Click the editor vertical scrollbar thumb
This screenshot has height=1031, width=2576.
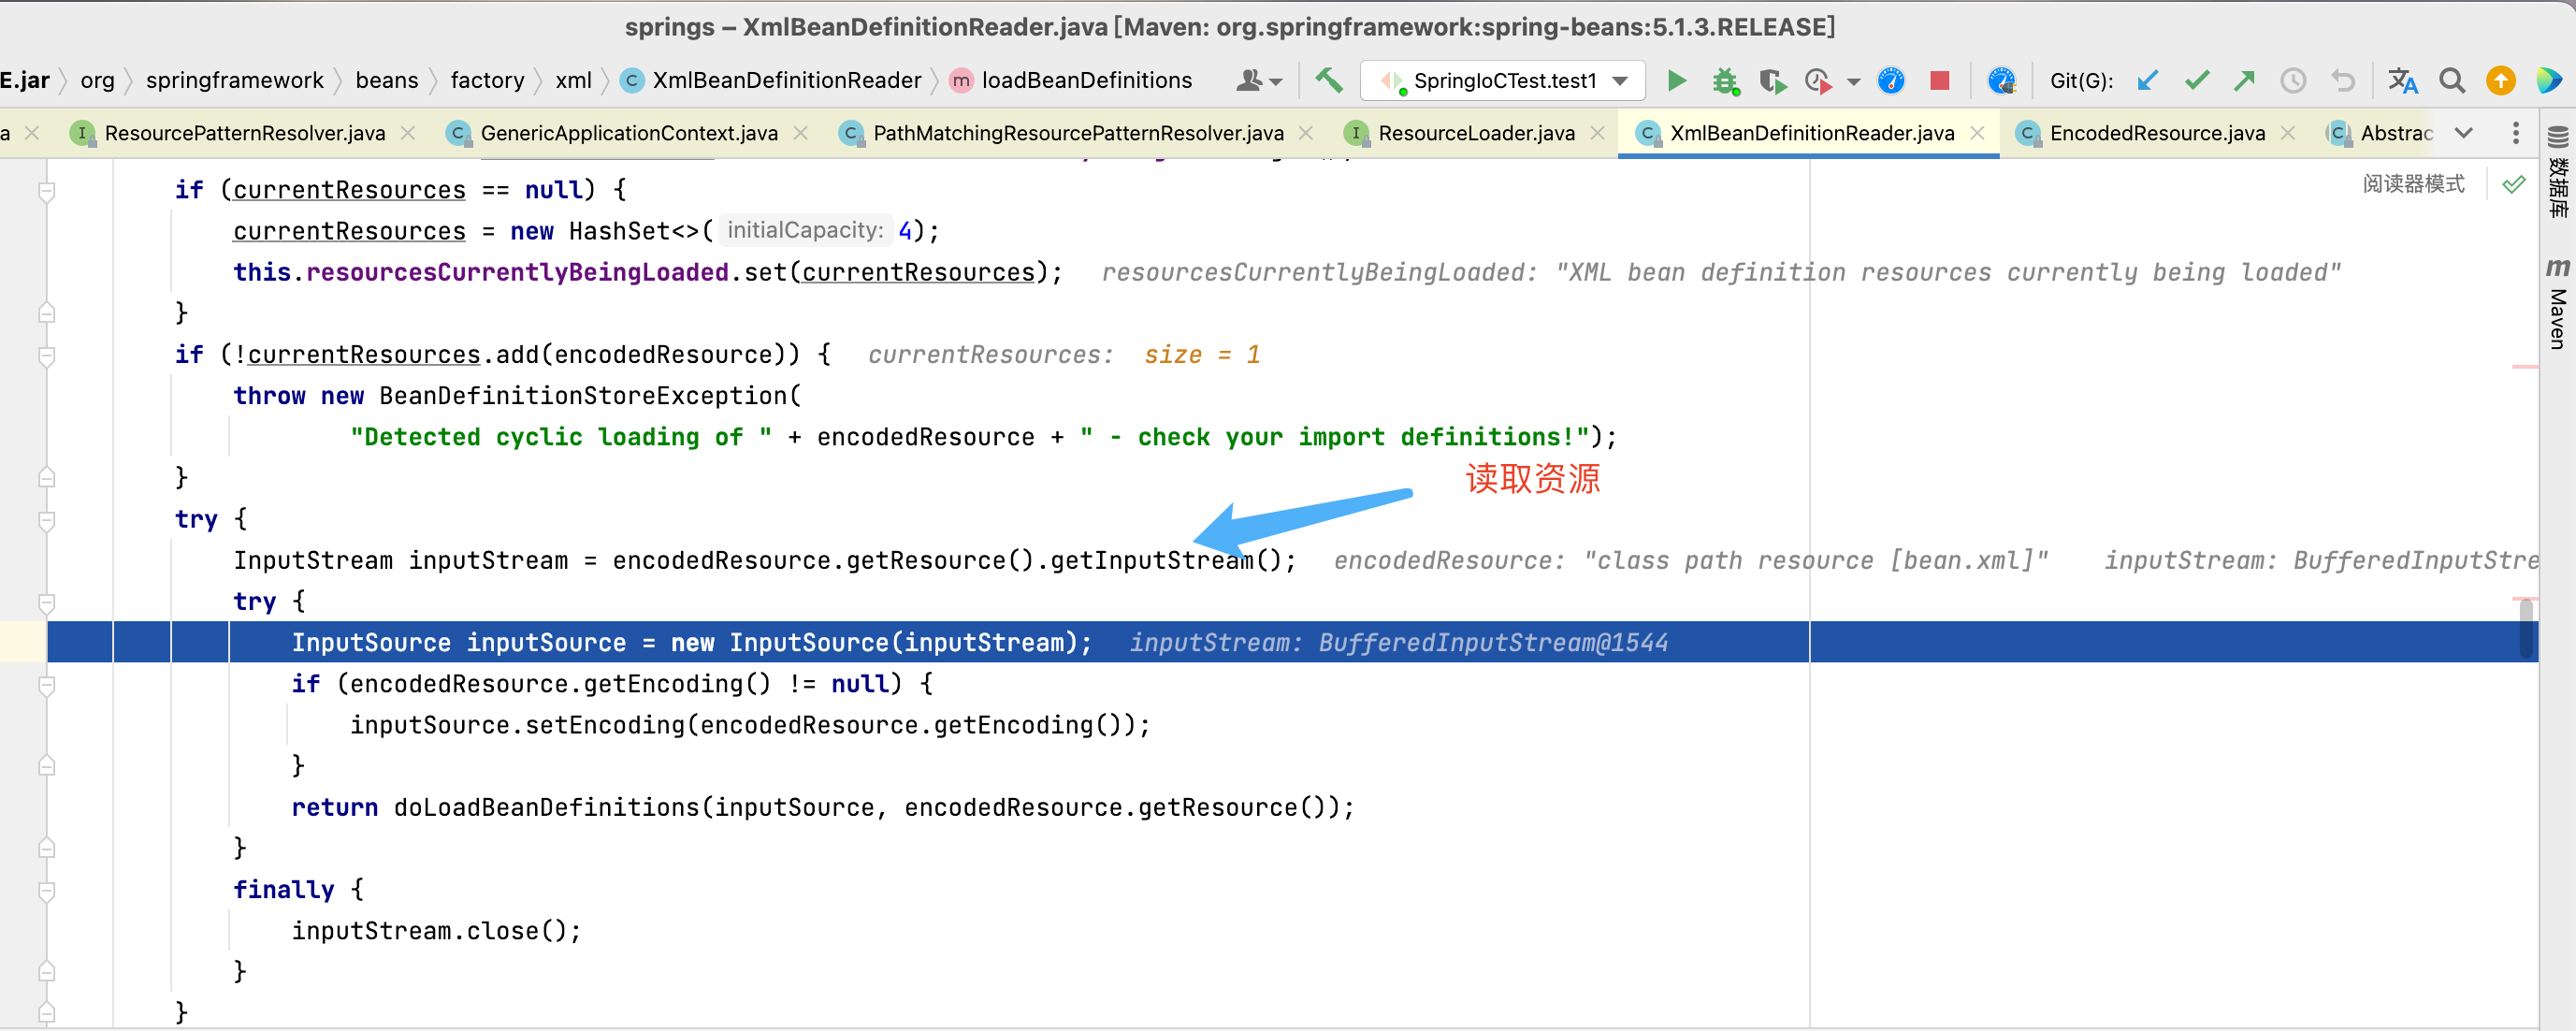2527,629
